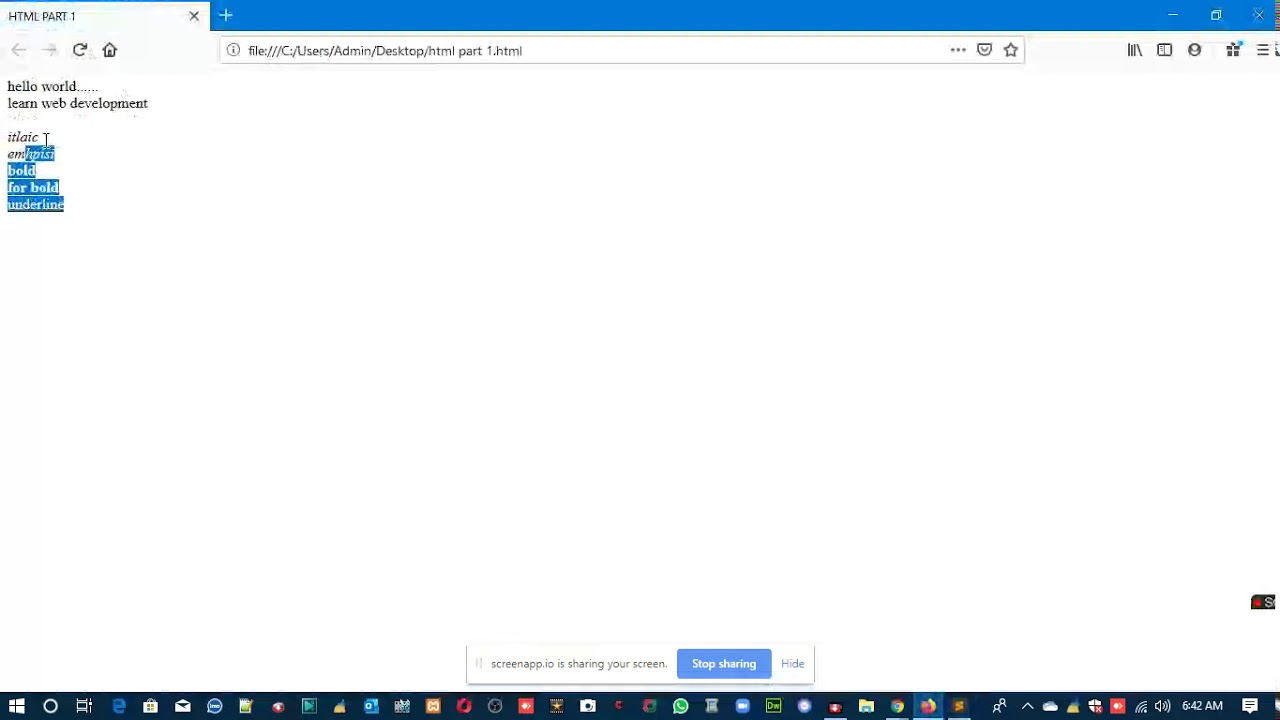Open the Library bookshelf icon
The image size is (1280, 720).
pos(1135,50)
